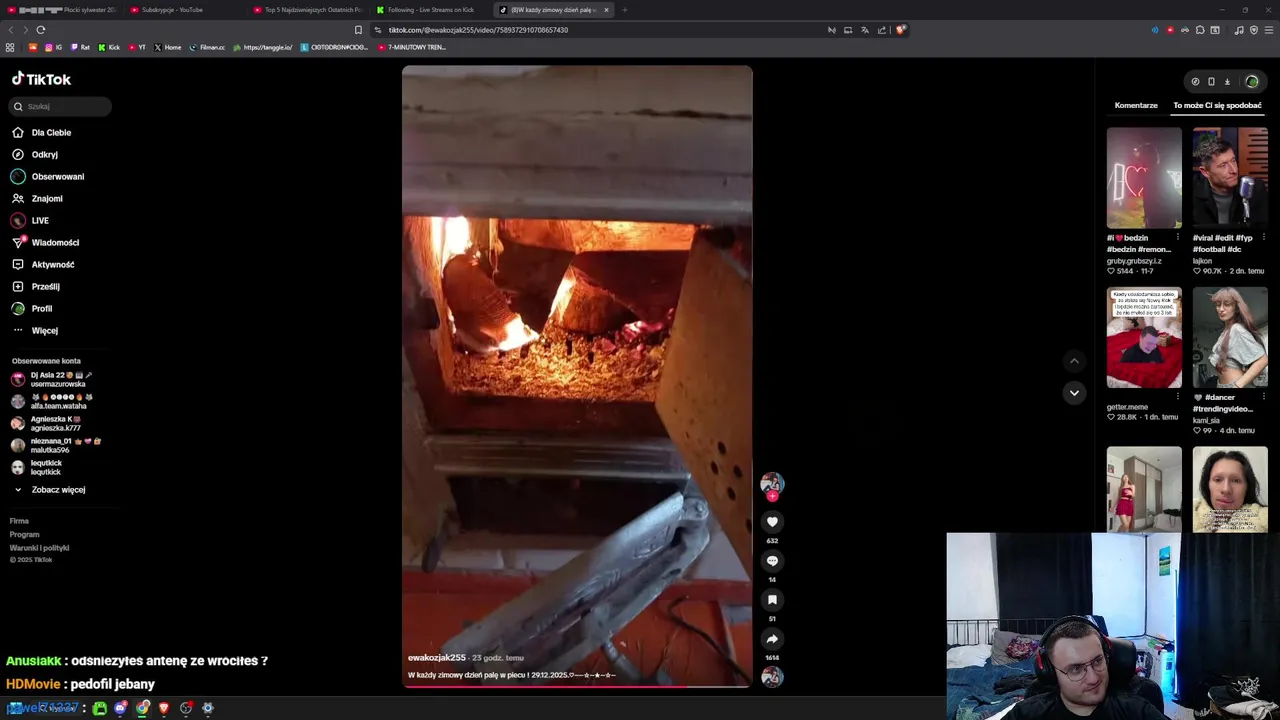Close the active TikTok browser tab
1280x720 pixels.
coord(606,10)
